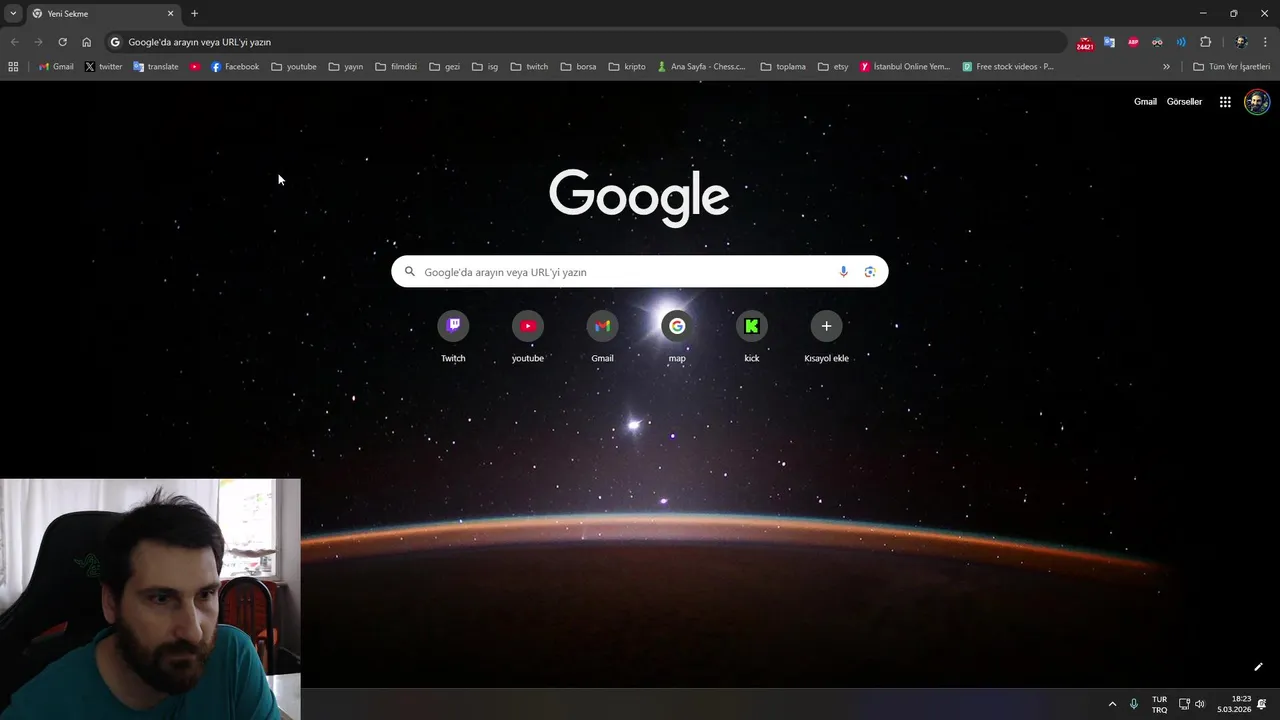The width and height of the screenshot is (1280, 720).
Task: Go to the home page icon
Action: click(86, 42)
